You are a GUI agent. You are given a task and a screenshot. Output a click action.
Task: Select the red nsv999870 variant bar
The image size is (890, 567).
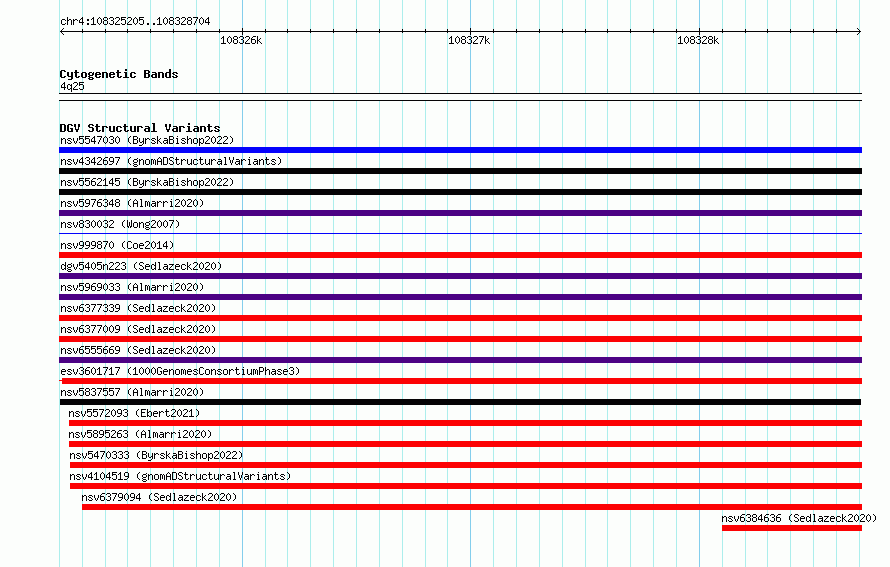pos(460,255)
